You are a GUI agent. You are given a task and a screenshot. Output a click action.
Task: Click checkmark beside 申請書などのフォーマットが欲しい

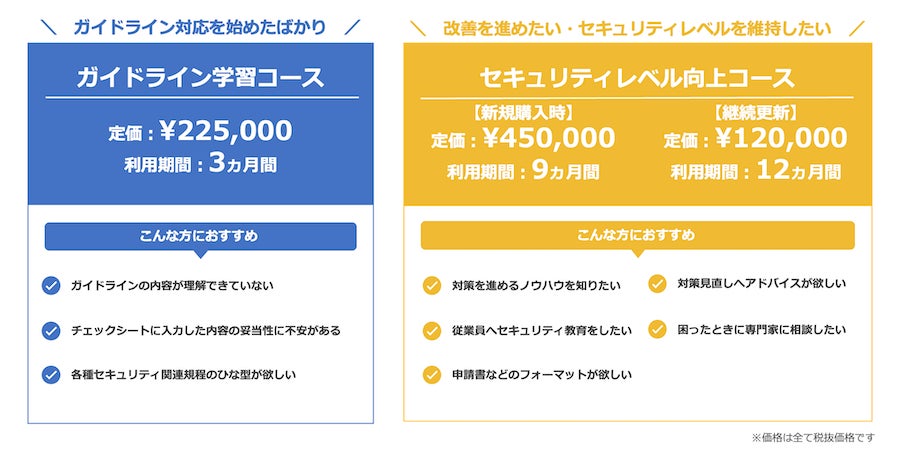[x=432, y=375]
